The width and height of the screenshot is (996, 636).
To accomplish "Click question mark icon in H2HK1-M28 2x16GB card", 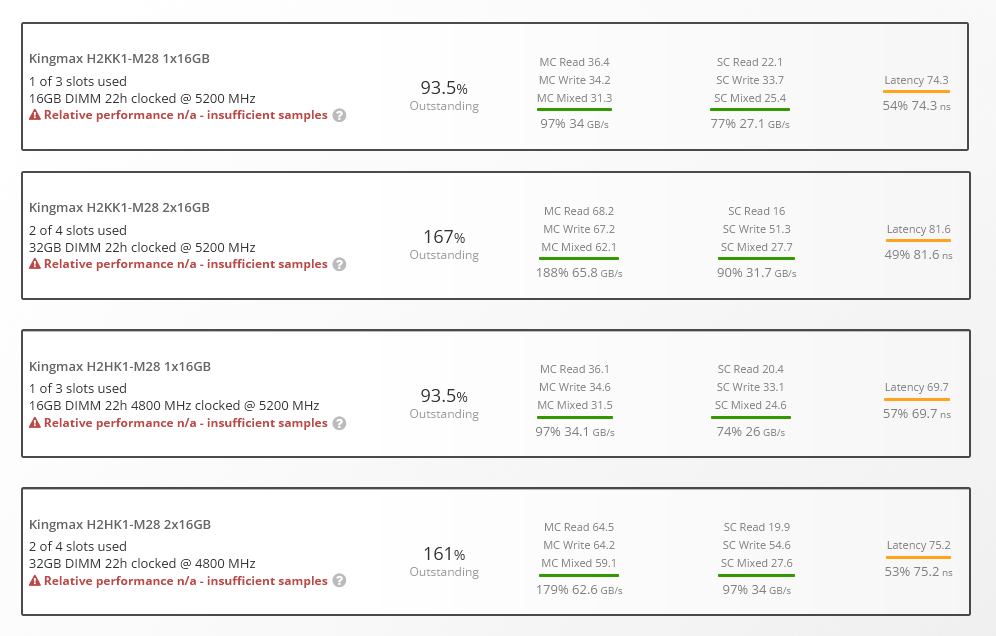I will coord(339,581).
